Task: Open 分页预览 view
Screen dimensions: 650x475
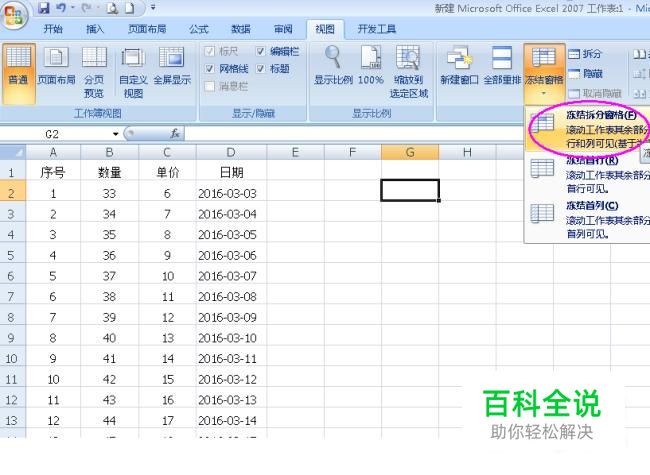Action: (94, 73)
